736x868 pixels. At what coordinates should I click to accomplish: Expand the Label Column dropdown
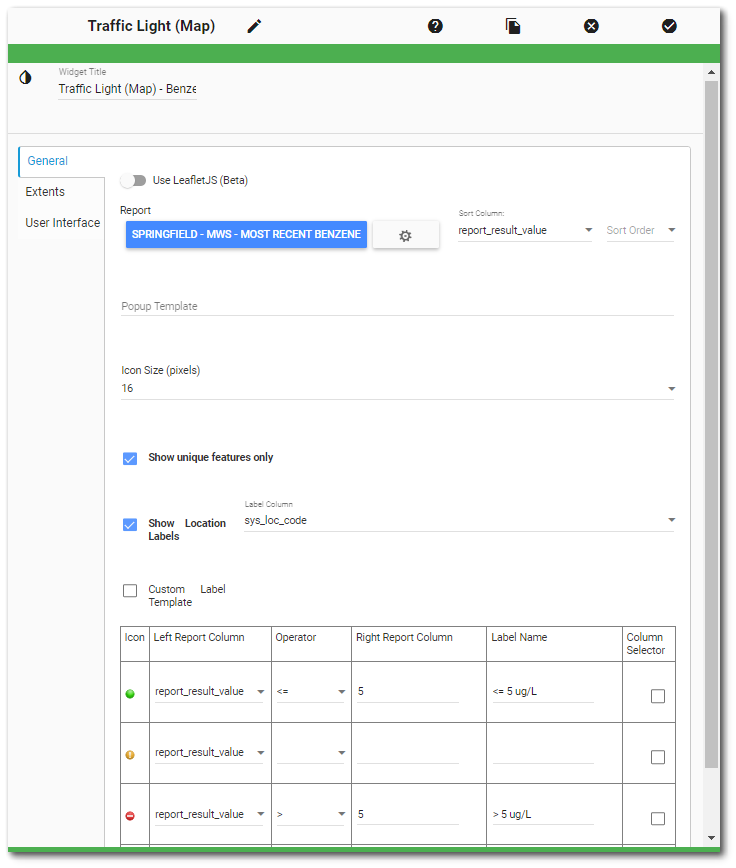459,520
